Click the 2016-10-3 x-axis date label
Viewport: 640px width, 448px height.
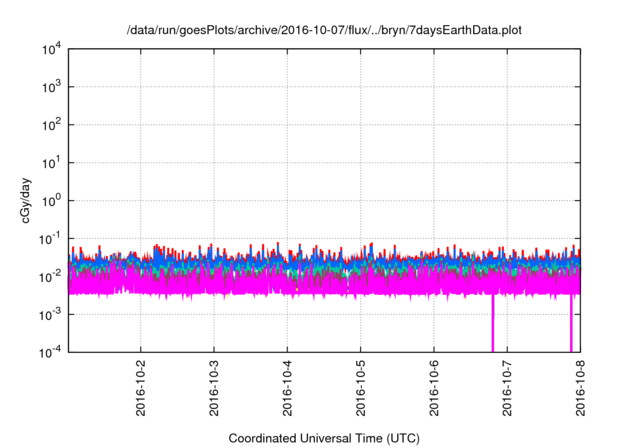pyautogui.click(x=214, y=388)
